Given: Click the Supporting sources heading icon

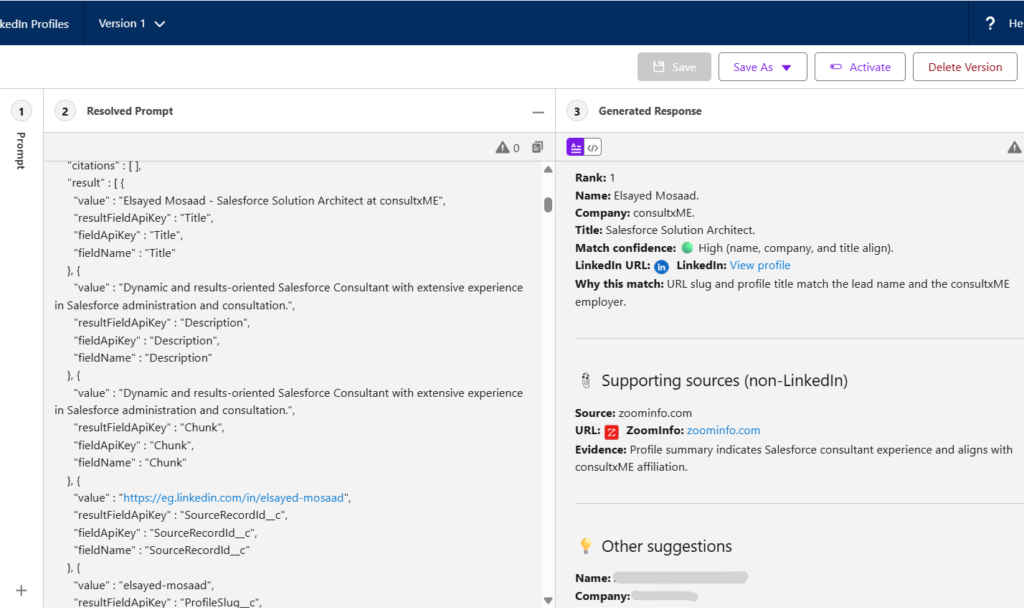Looking at the screenshot, I should [586, 381].
